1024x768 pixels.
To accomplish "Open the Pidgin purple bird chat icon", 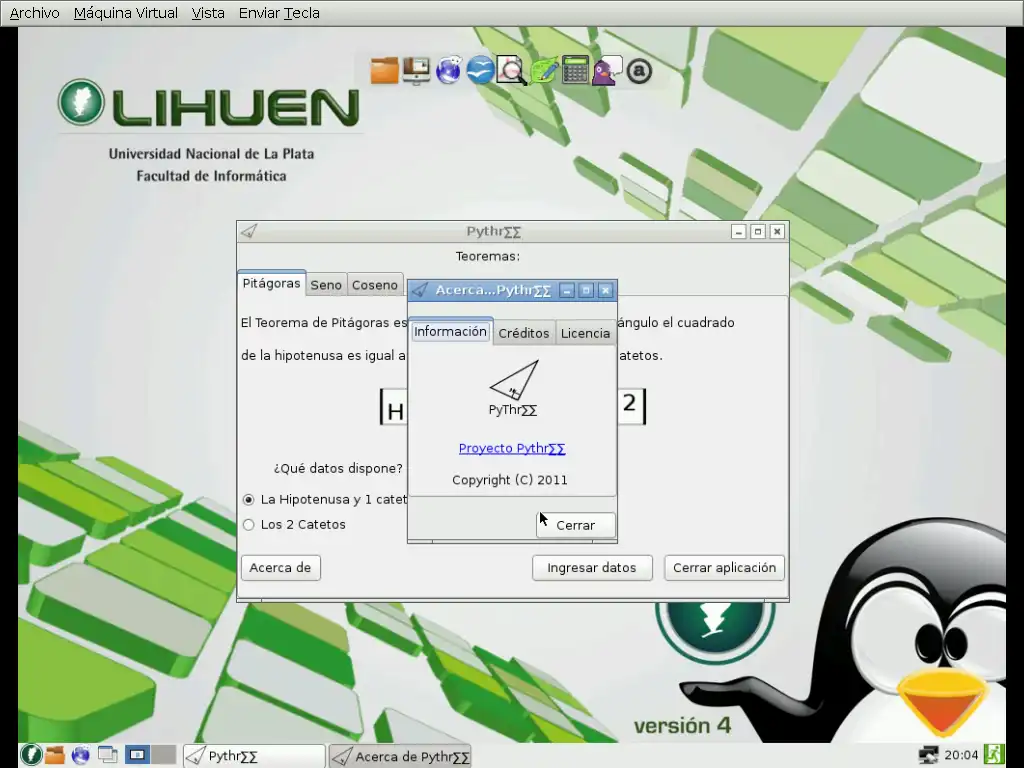I will (x=607, y=71).
